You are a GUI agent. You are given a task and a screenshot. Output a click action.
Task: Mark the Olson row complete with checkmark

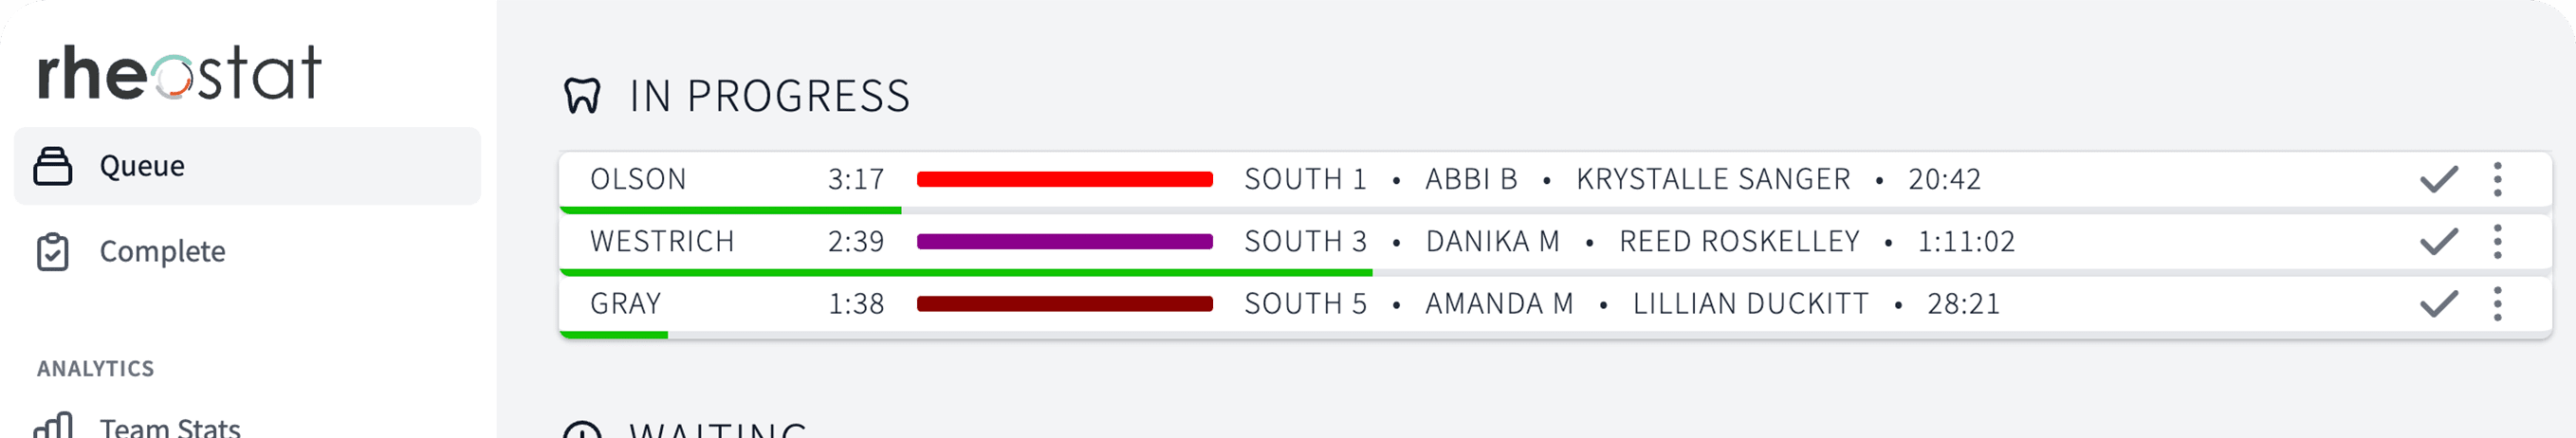[2438, 180]
